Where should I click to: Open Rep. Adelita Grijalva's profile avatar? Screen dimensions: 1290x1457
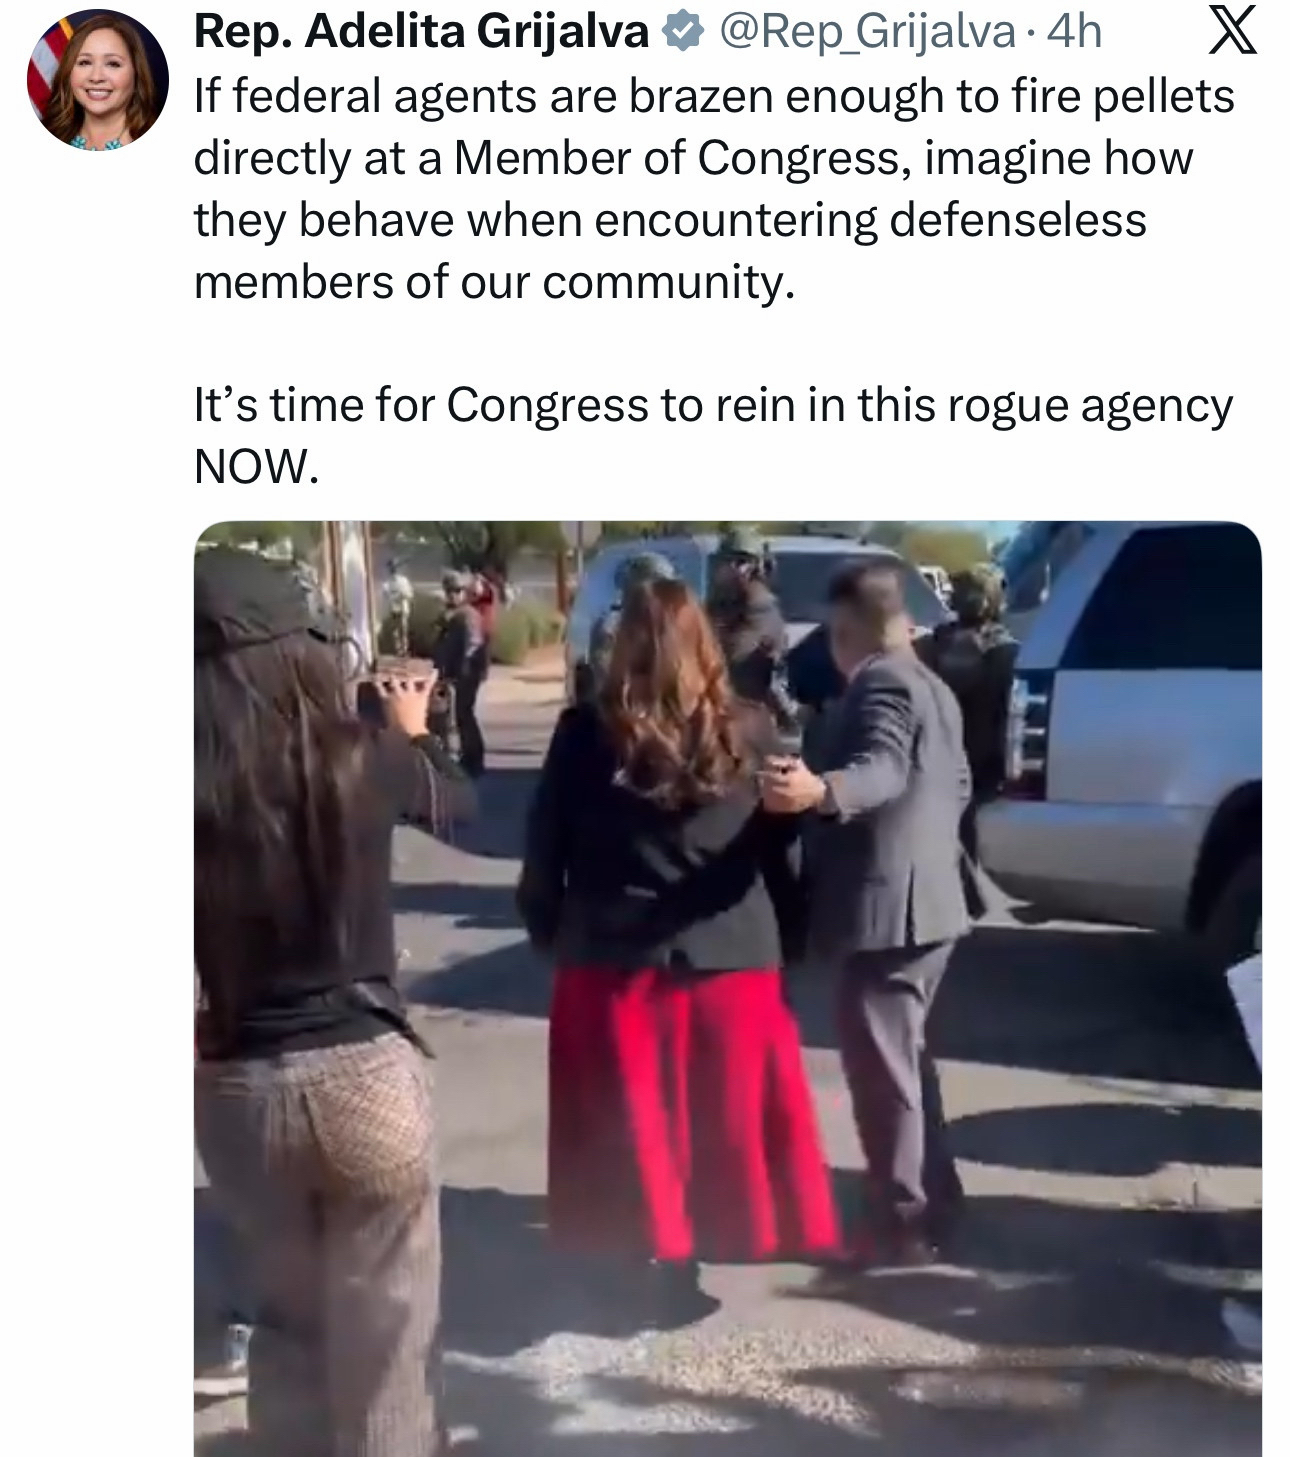[98, 79]
